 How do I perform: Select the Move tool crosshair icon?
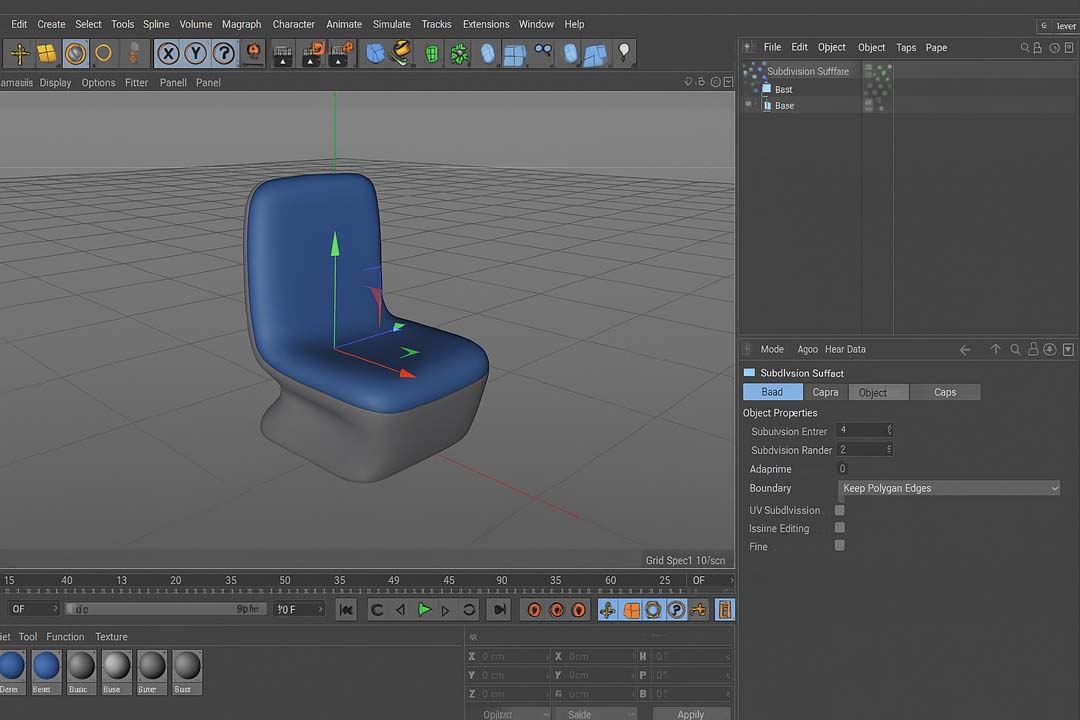[19, 53]
